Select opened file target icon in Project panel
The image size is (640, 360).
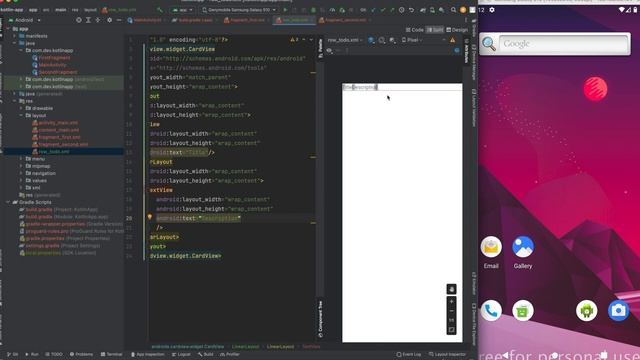(x=78, y=20)
